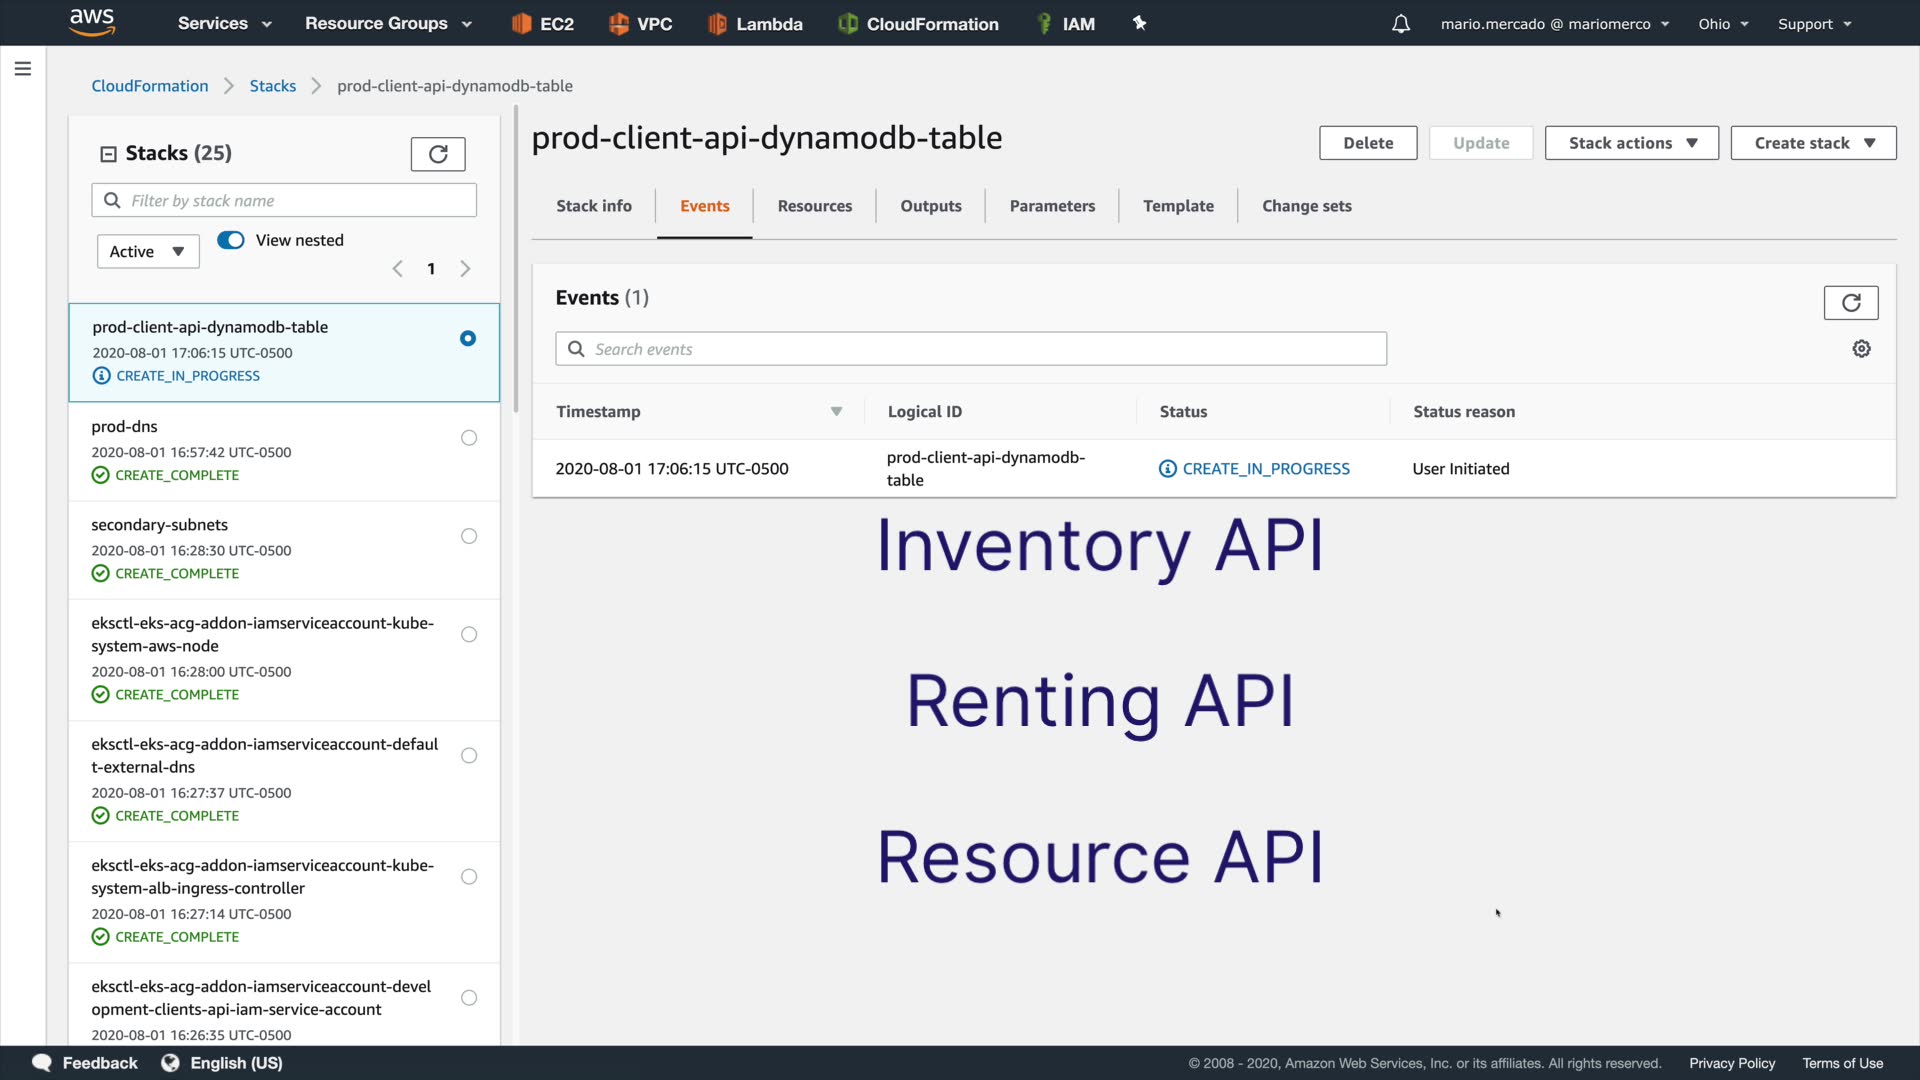Viewport: 1920px width, 1080px height.
Task: Toggle the View nested switch
Action: pyautogui.click(x=231, y=240)
